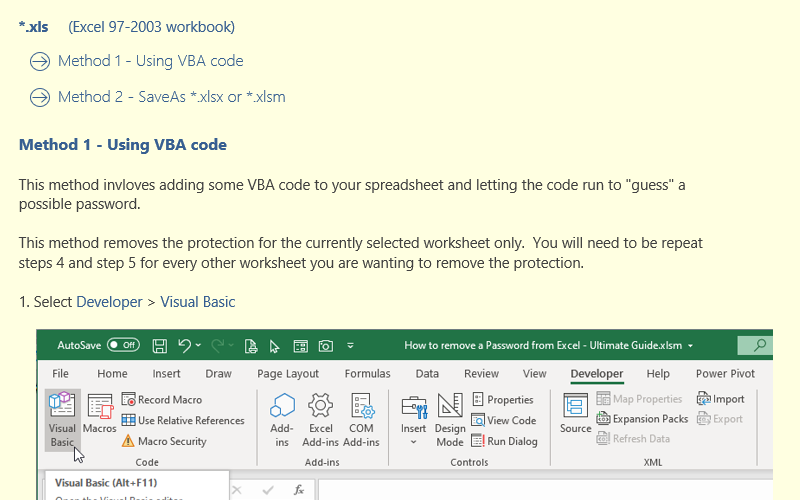Image resolution: width=800 pixels, height=500 pixels.
Task: Click the print preview document icon in title bar
Action: 251,346
